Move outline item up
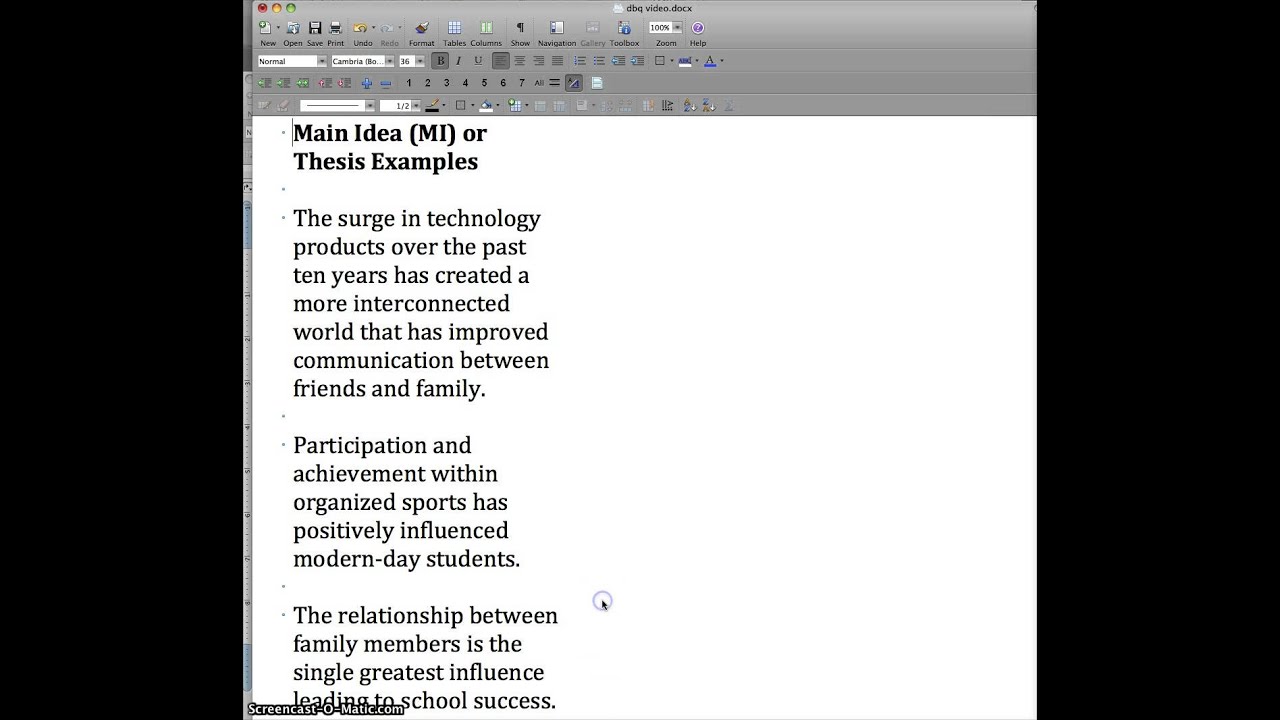Screen dimensions: 1280x720 (325, 83)
